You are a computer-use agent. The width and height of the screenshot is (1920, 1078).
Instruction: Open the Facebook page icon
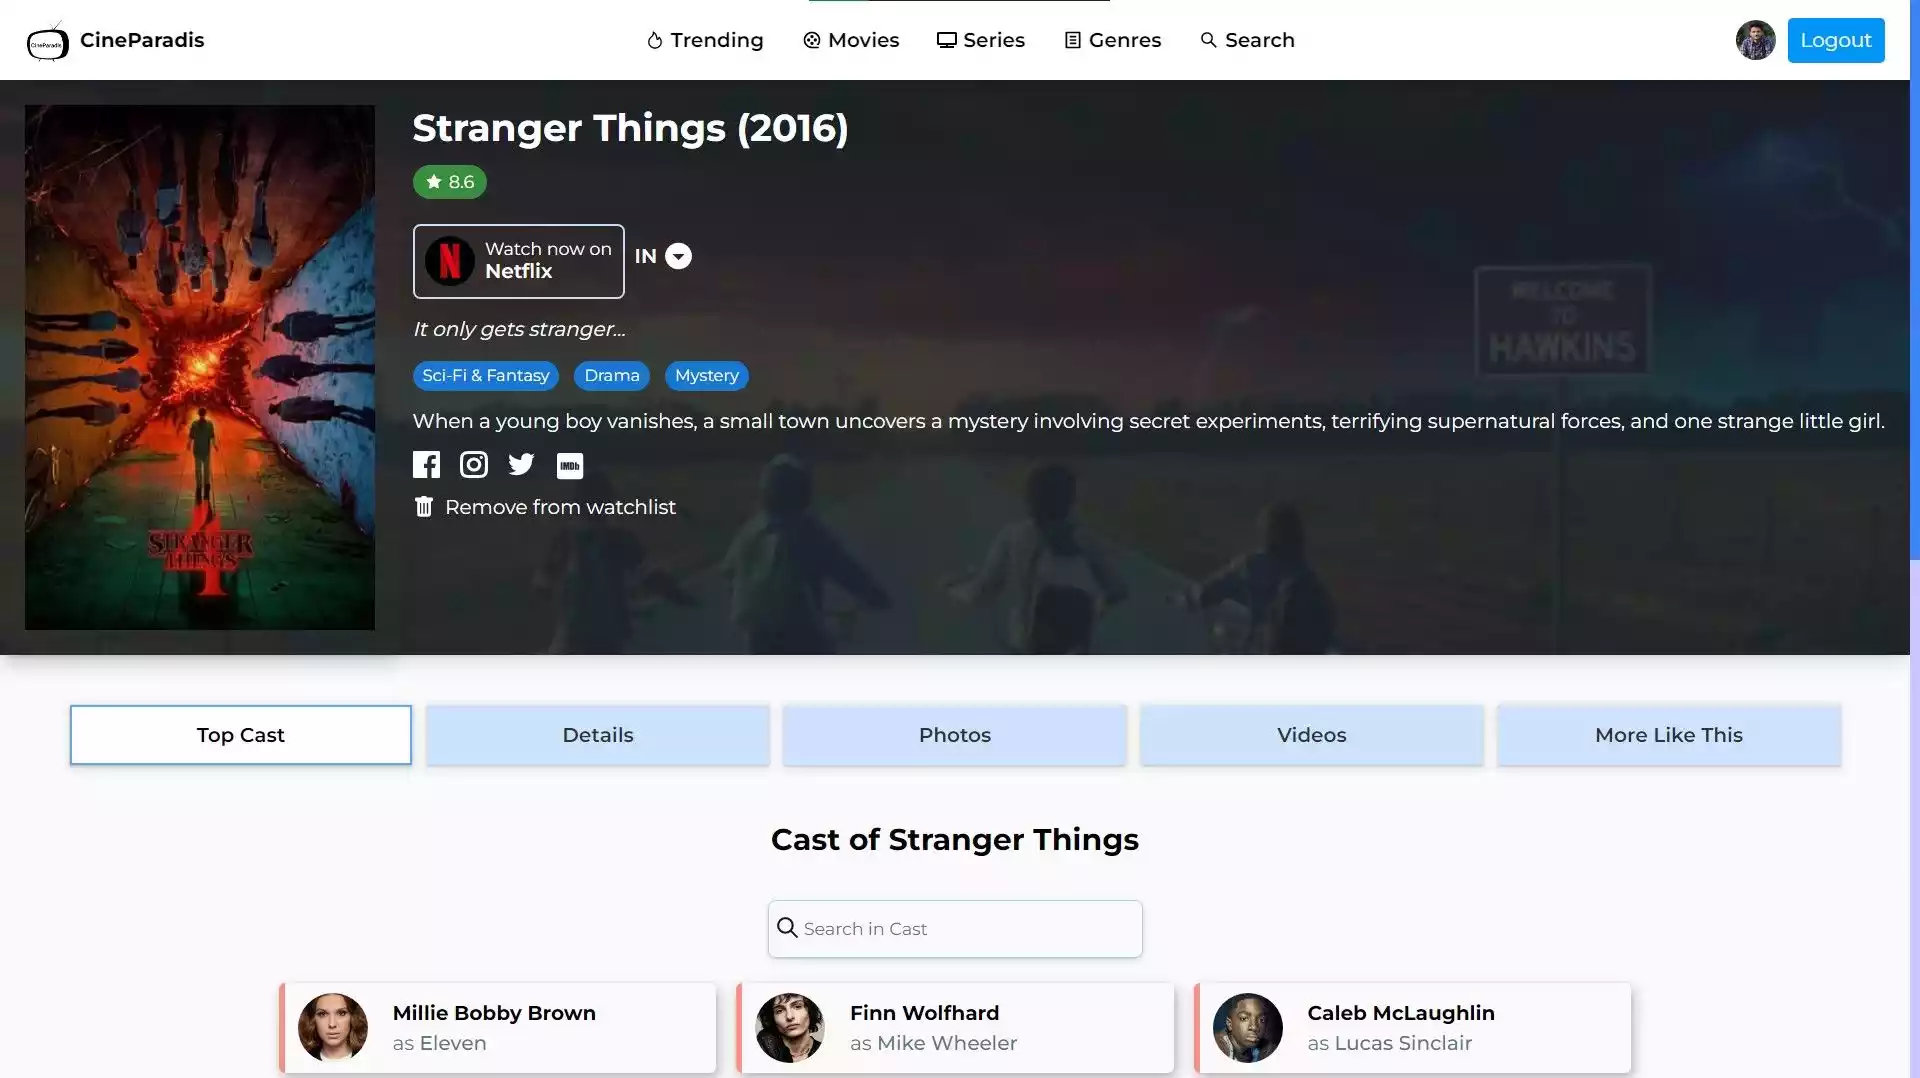426,464
